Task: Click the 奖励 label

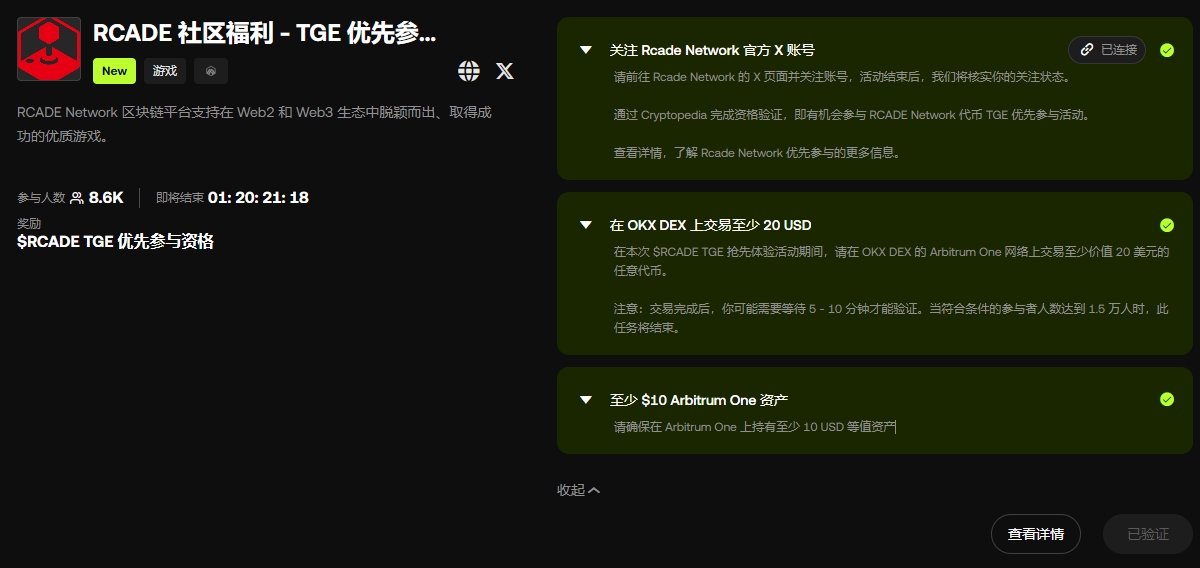Action: 29,223
